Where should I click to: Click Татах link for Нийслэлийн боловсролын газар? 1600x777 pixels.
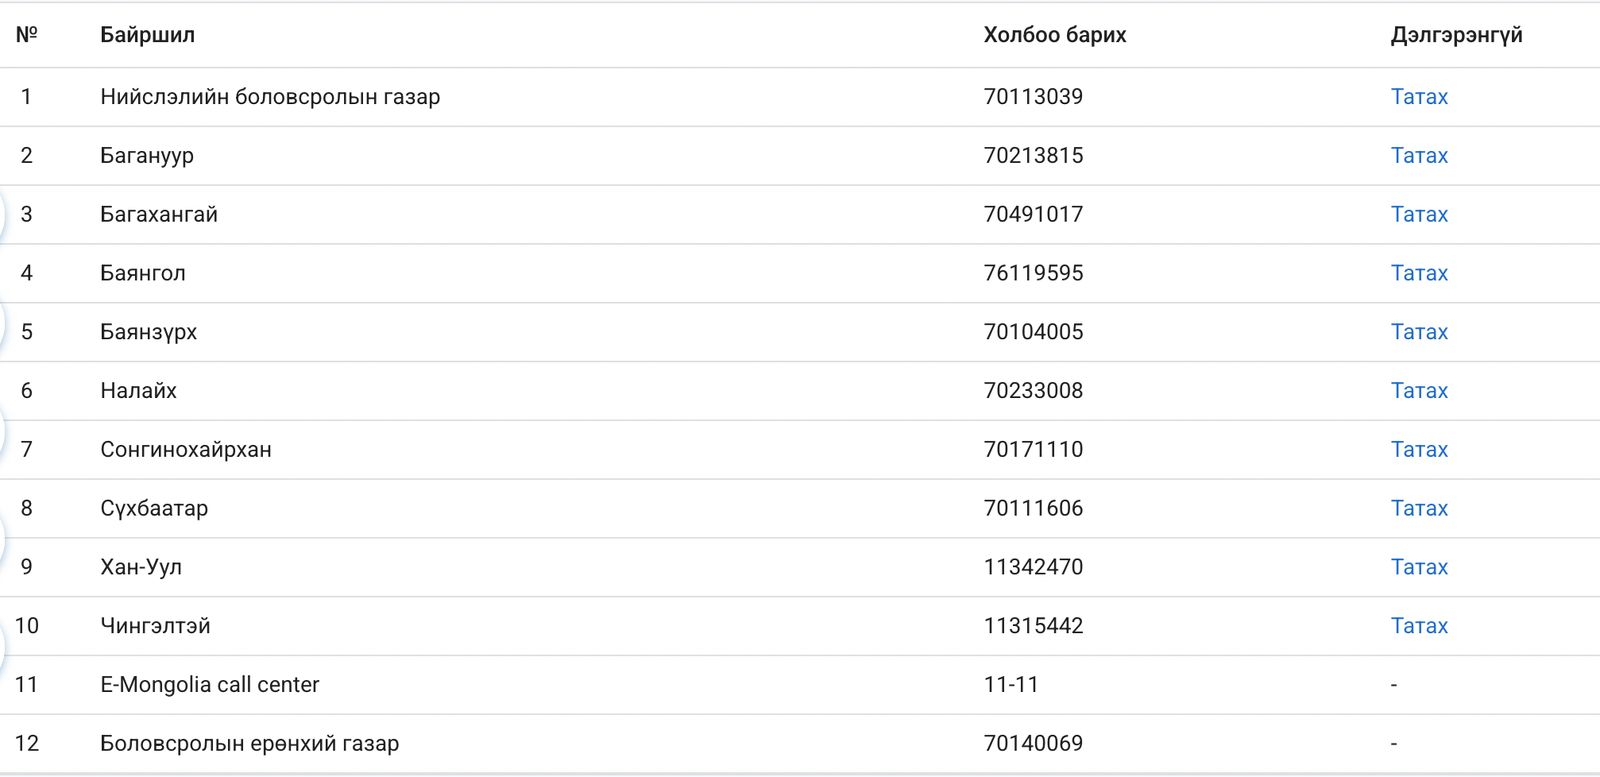(x=1419, y=97)
